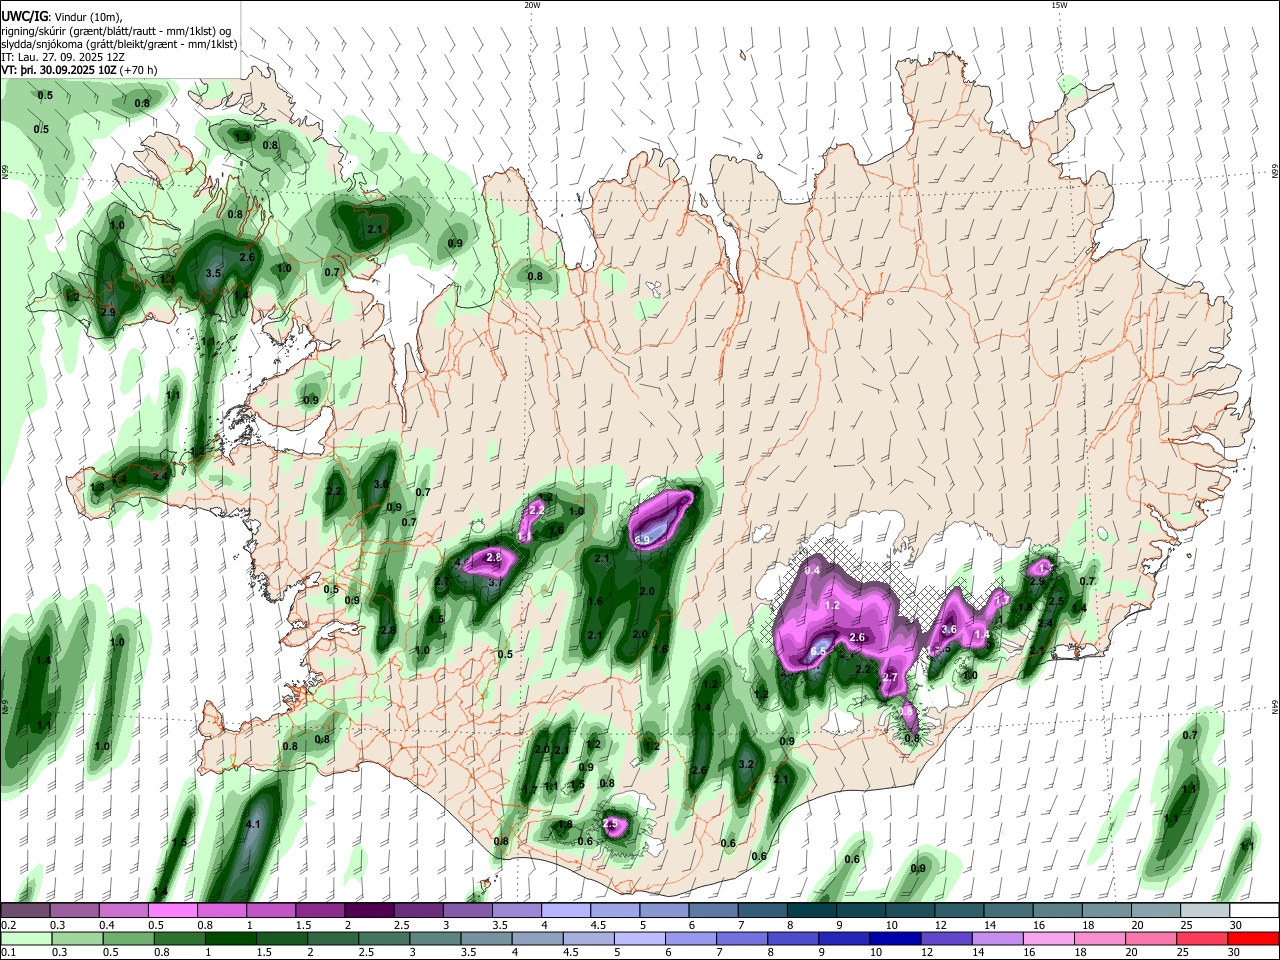Screen dimensions: 1280x960
Task: Pick the darkest purple 2 swatch, snow scale
Action: (369, 910)
